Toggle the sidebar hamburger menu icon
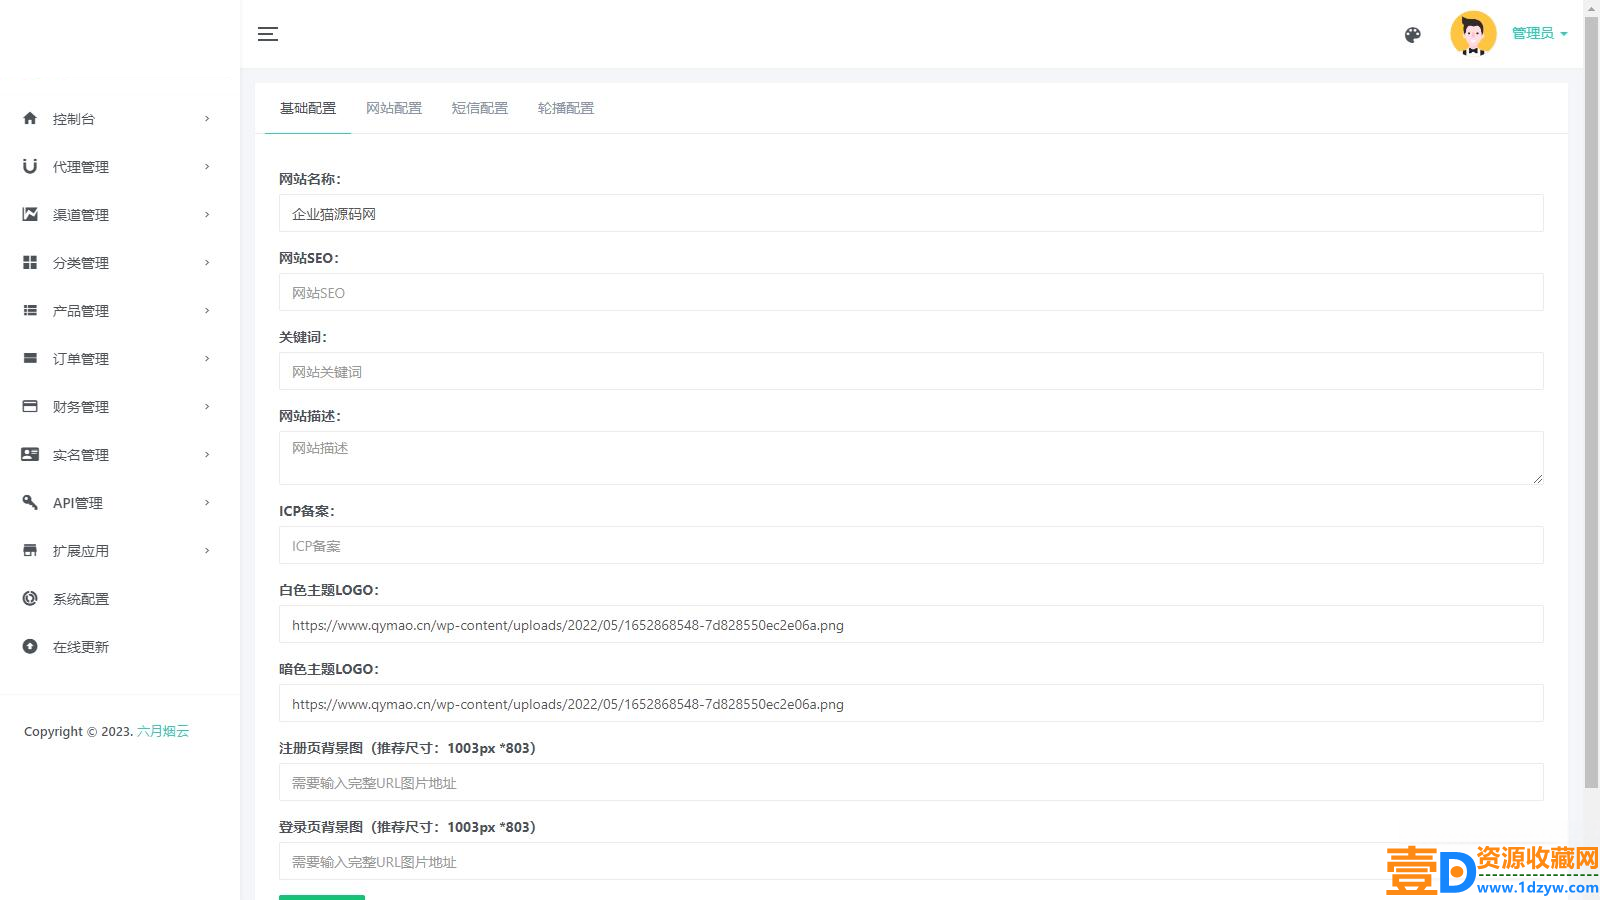 coord(268,34)
